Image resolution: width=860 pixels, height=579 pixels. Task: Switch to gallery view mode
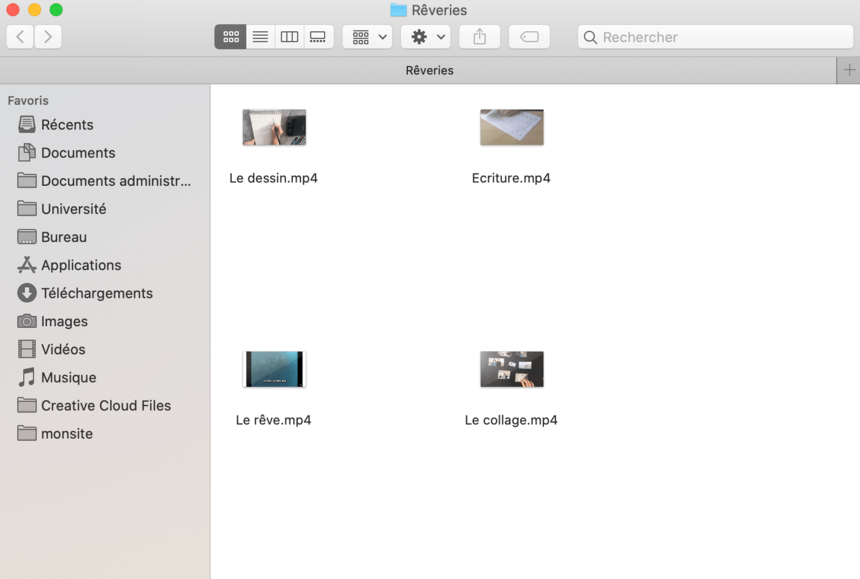[x=318, y=37]
